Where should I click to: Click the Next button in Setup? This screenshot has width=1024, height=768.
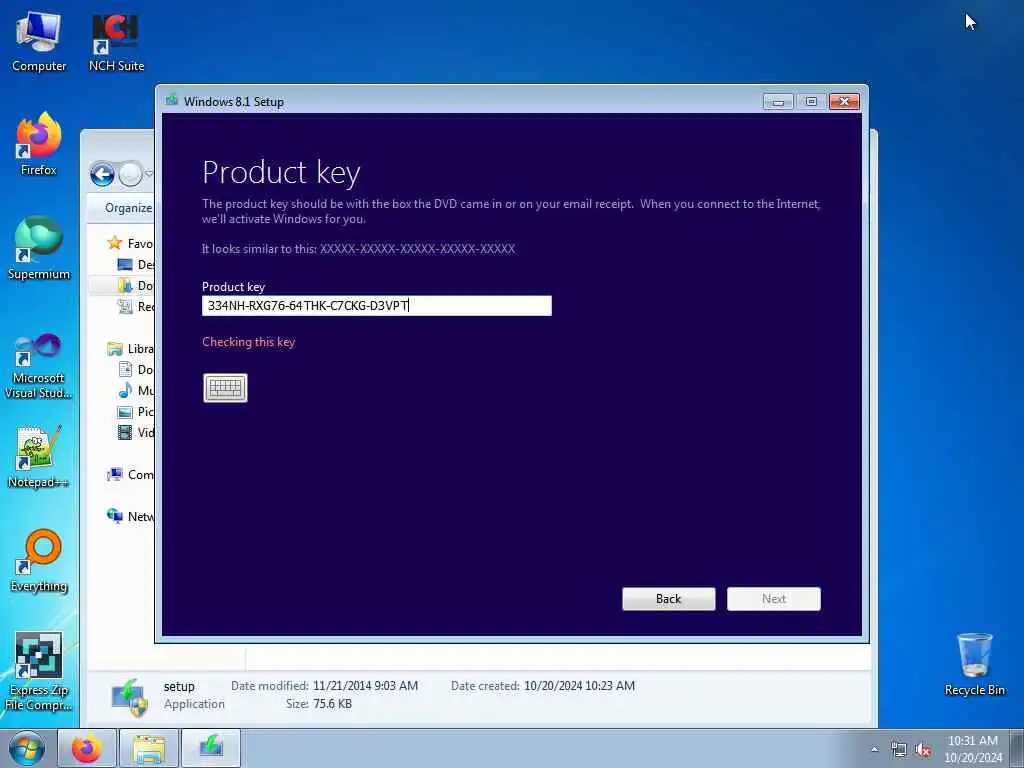point(774,599)
